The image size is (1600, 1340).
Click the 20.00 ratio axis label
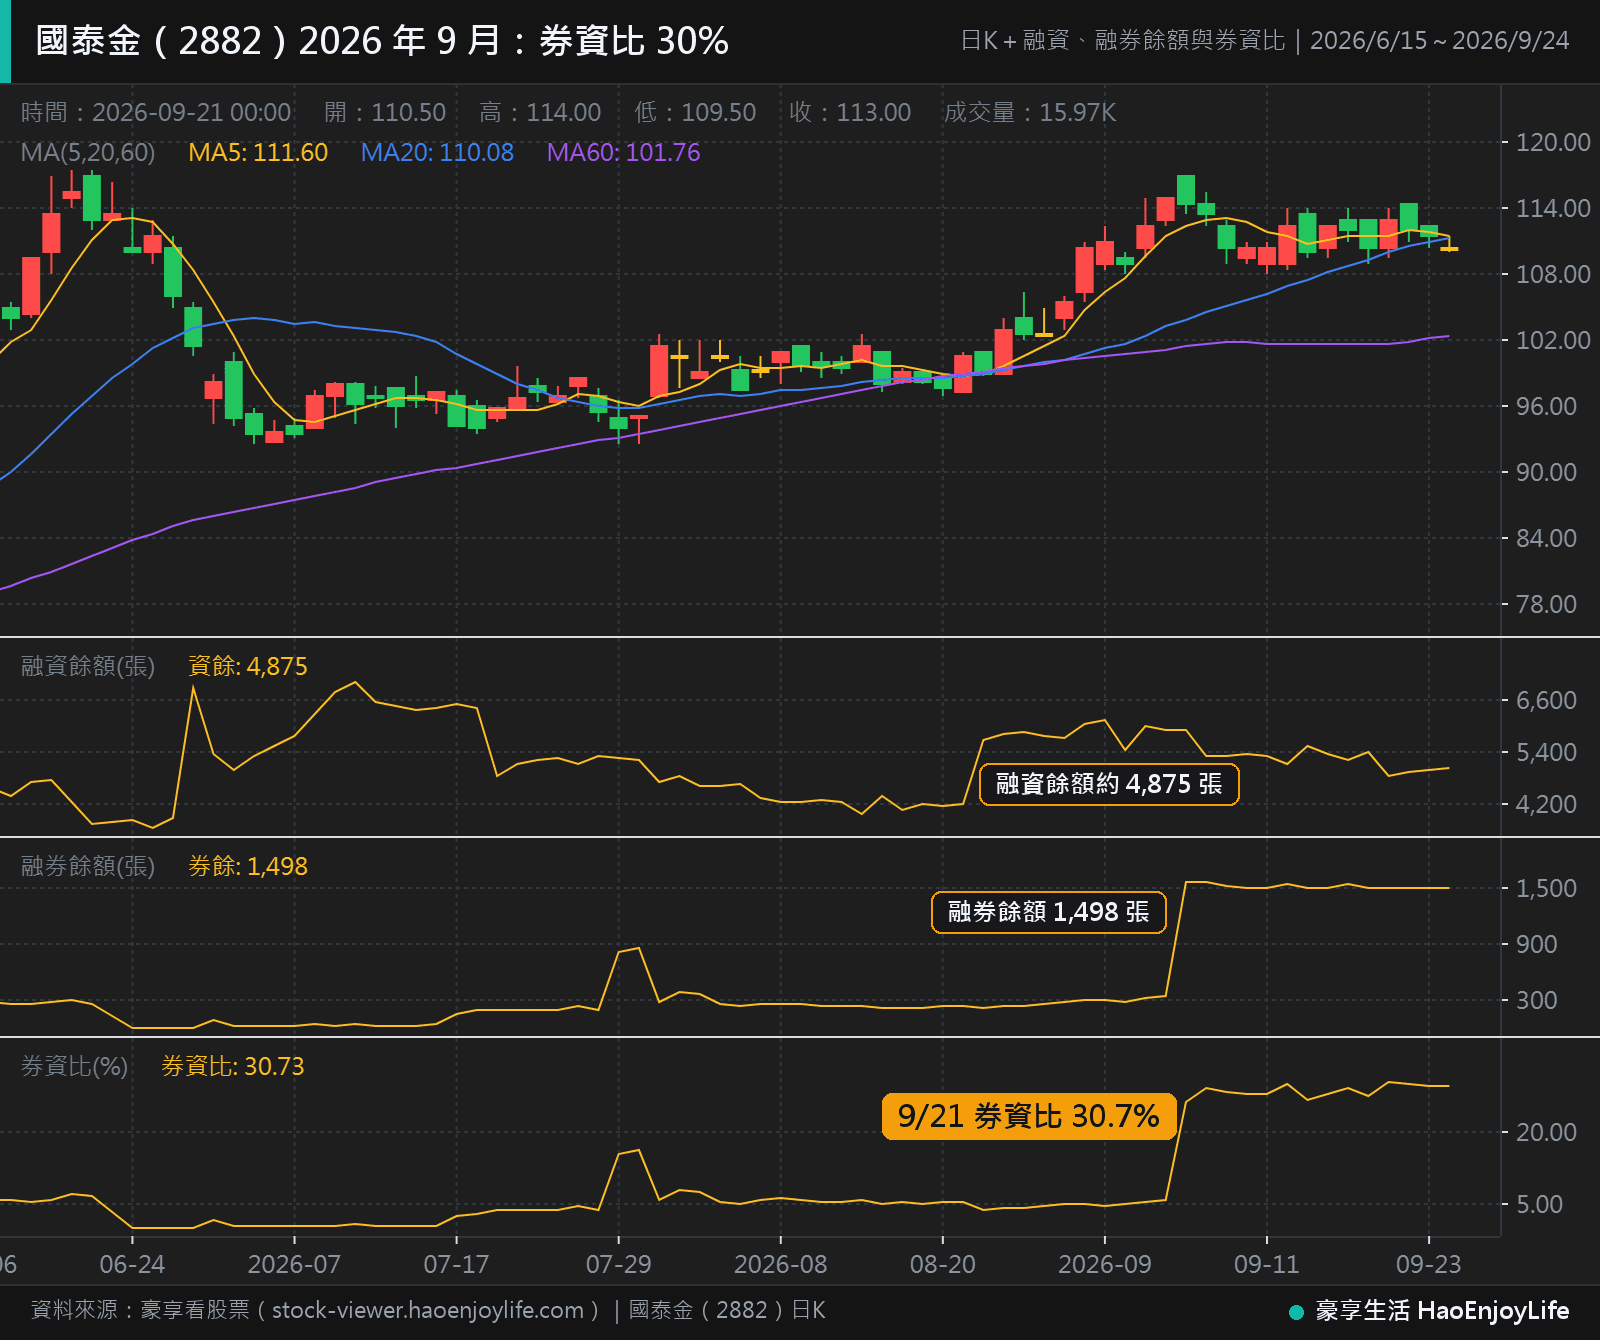click(x=1546, y=1132)
